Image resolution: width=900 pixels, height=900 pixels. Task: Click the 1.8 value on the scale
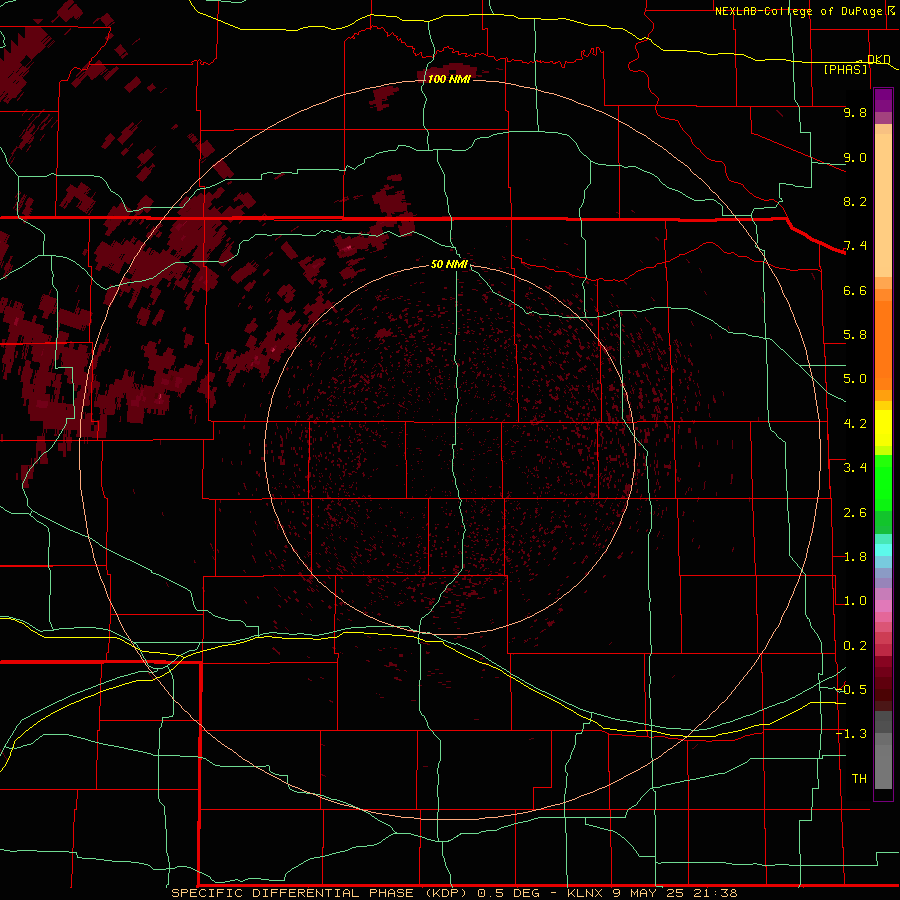855,557
